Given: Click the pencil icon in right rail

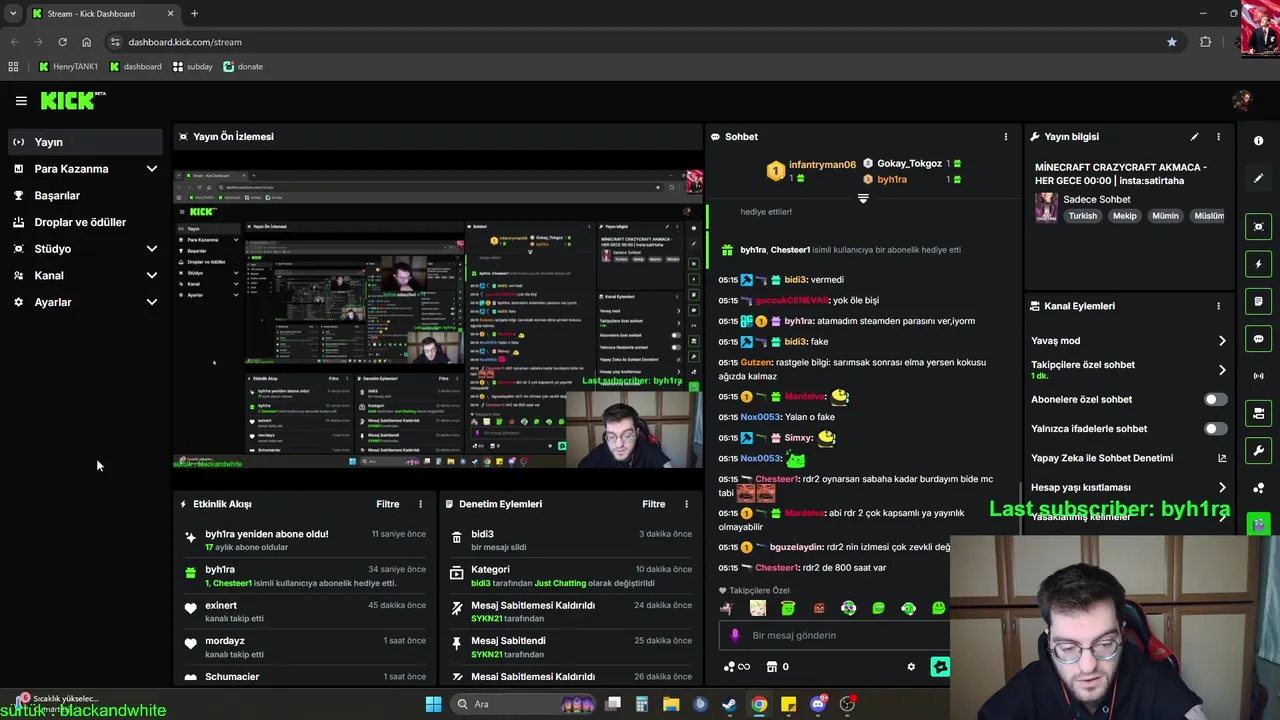Looking at the screenshot, I should tap(1258, 178).
